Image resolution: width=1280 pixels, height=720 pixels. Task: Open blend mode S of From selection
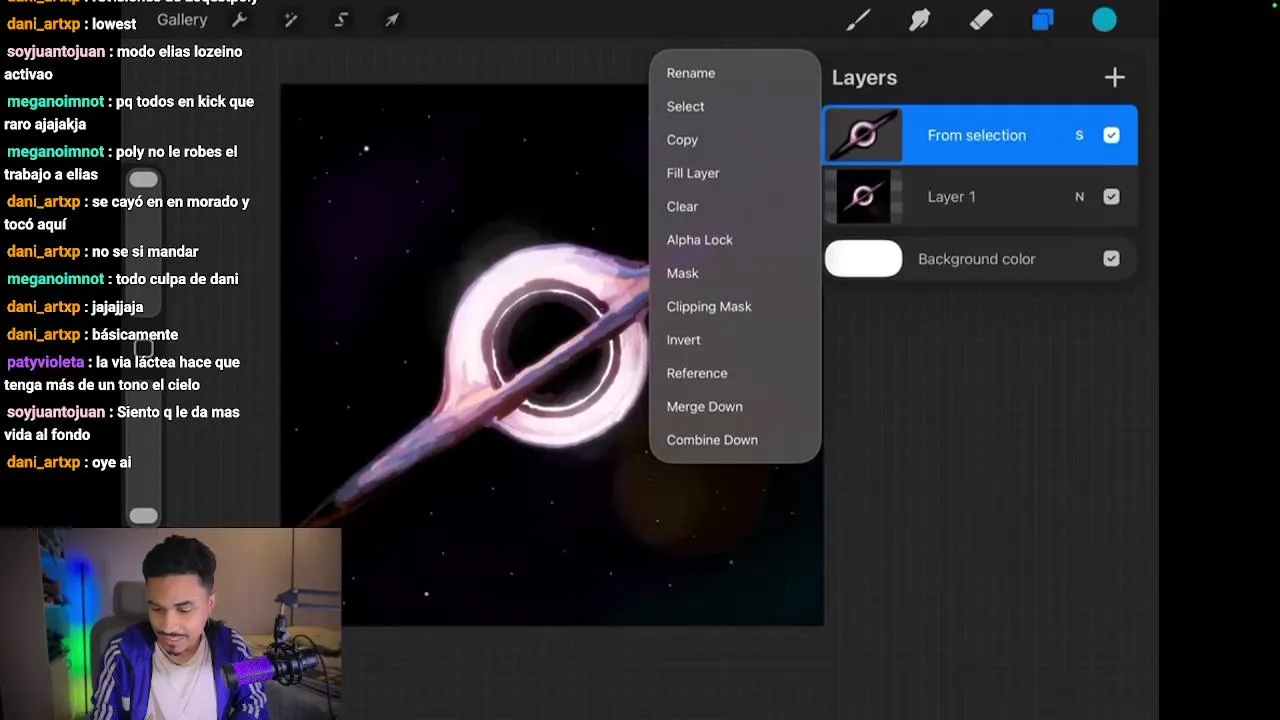click(1079, 135)
